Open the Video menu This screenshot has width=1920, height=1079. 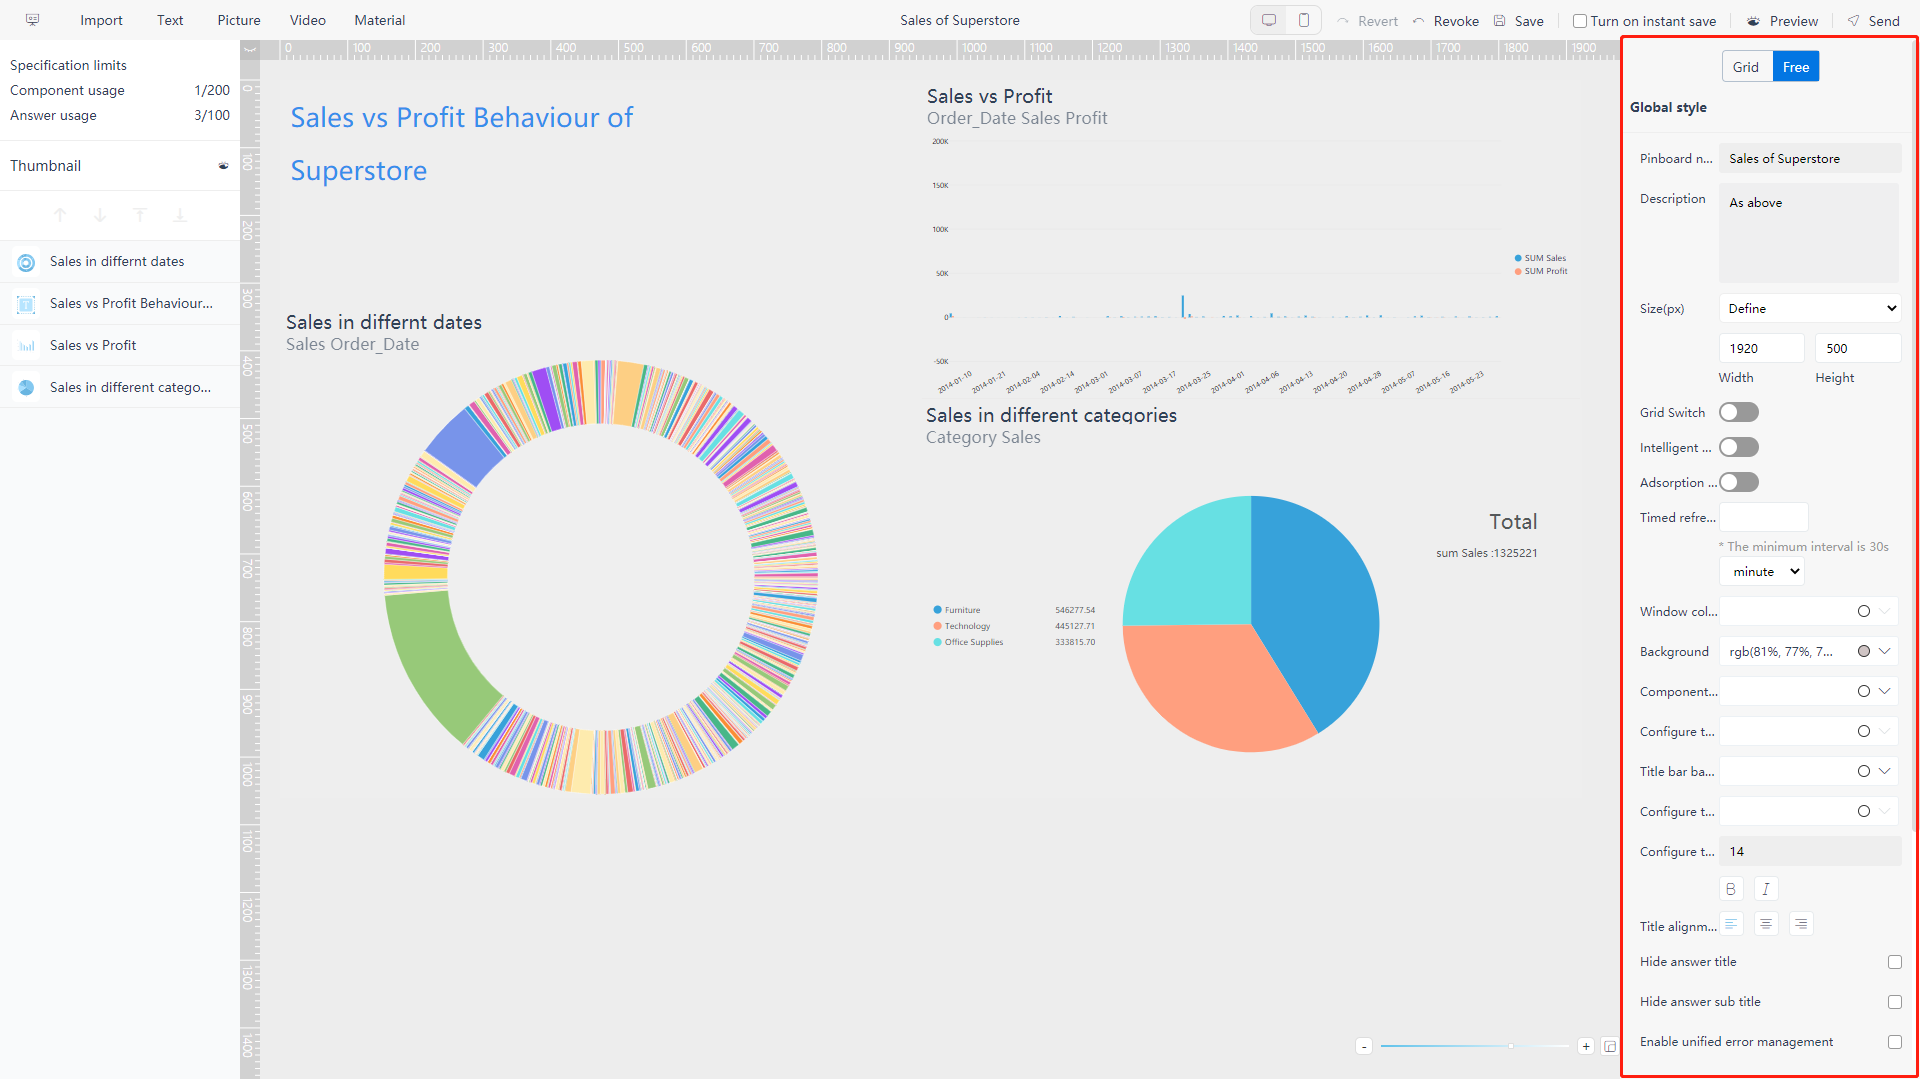308,20
